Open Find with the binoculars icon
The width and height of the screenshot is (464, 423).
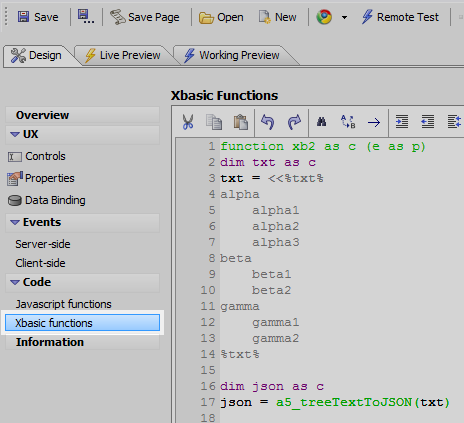tap(321, 122)
